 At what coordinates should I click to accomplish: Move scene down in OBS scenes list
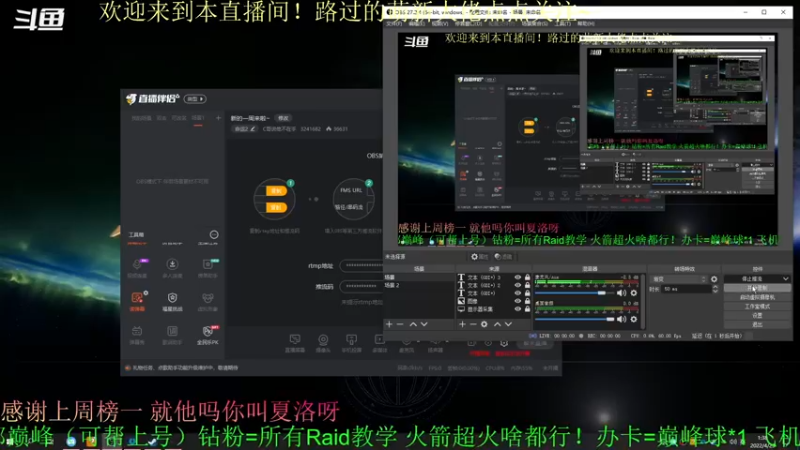tap(424, 324)
